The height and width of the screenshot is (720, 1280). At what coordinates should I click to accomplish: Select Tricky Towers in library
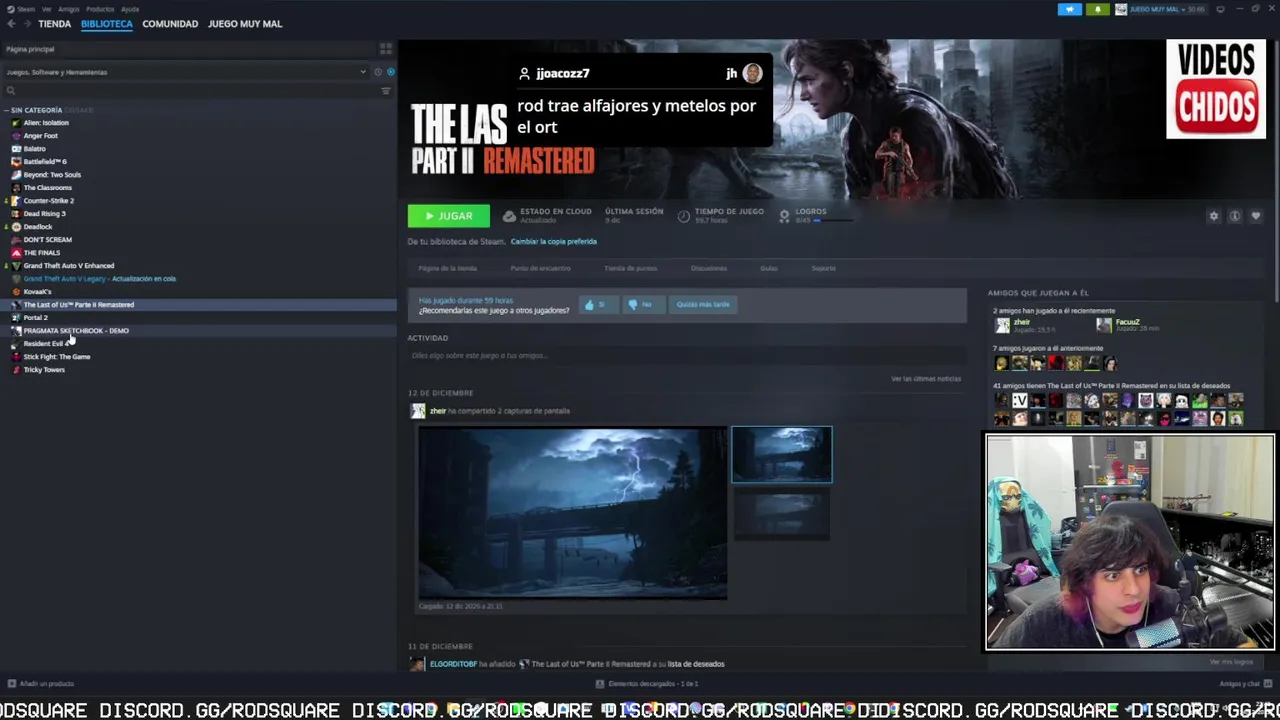(x=44, y=370)
